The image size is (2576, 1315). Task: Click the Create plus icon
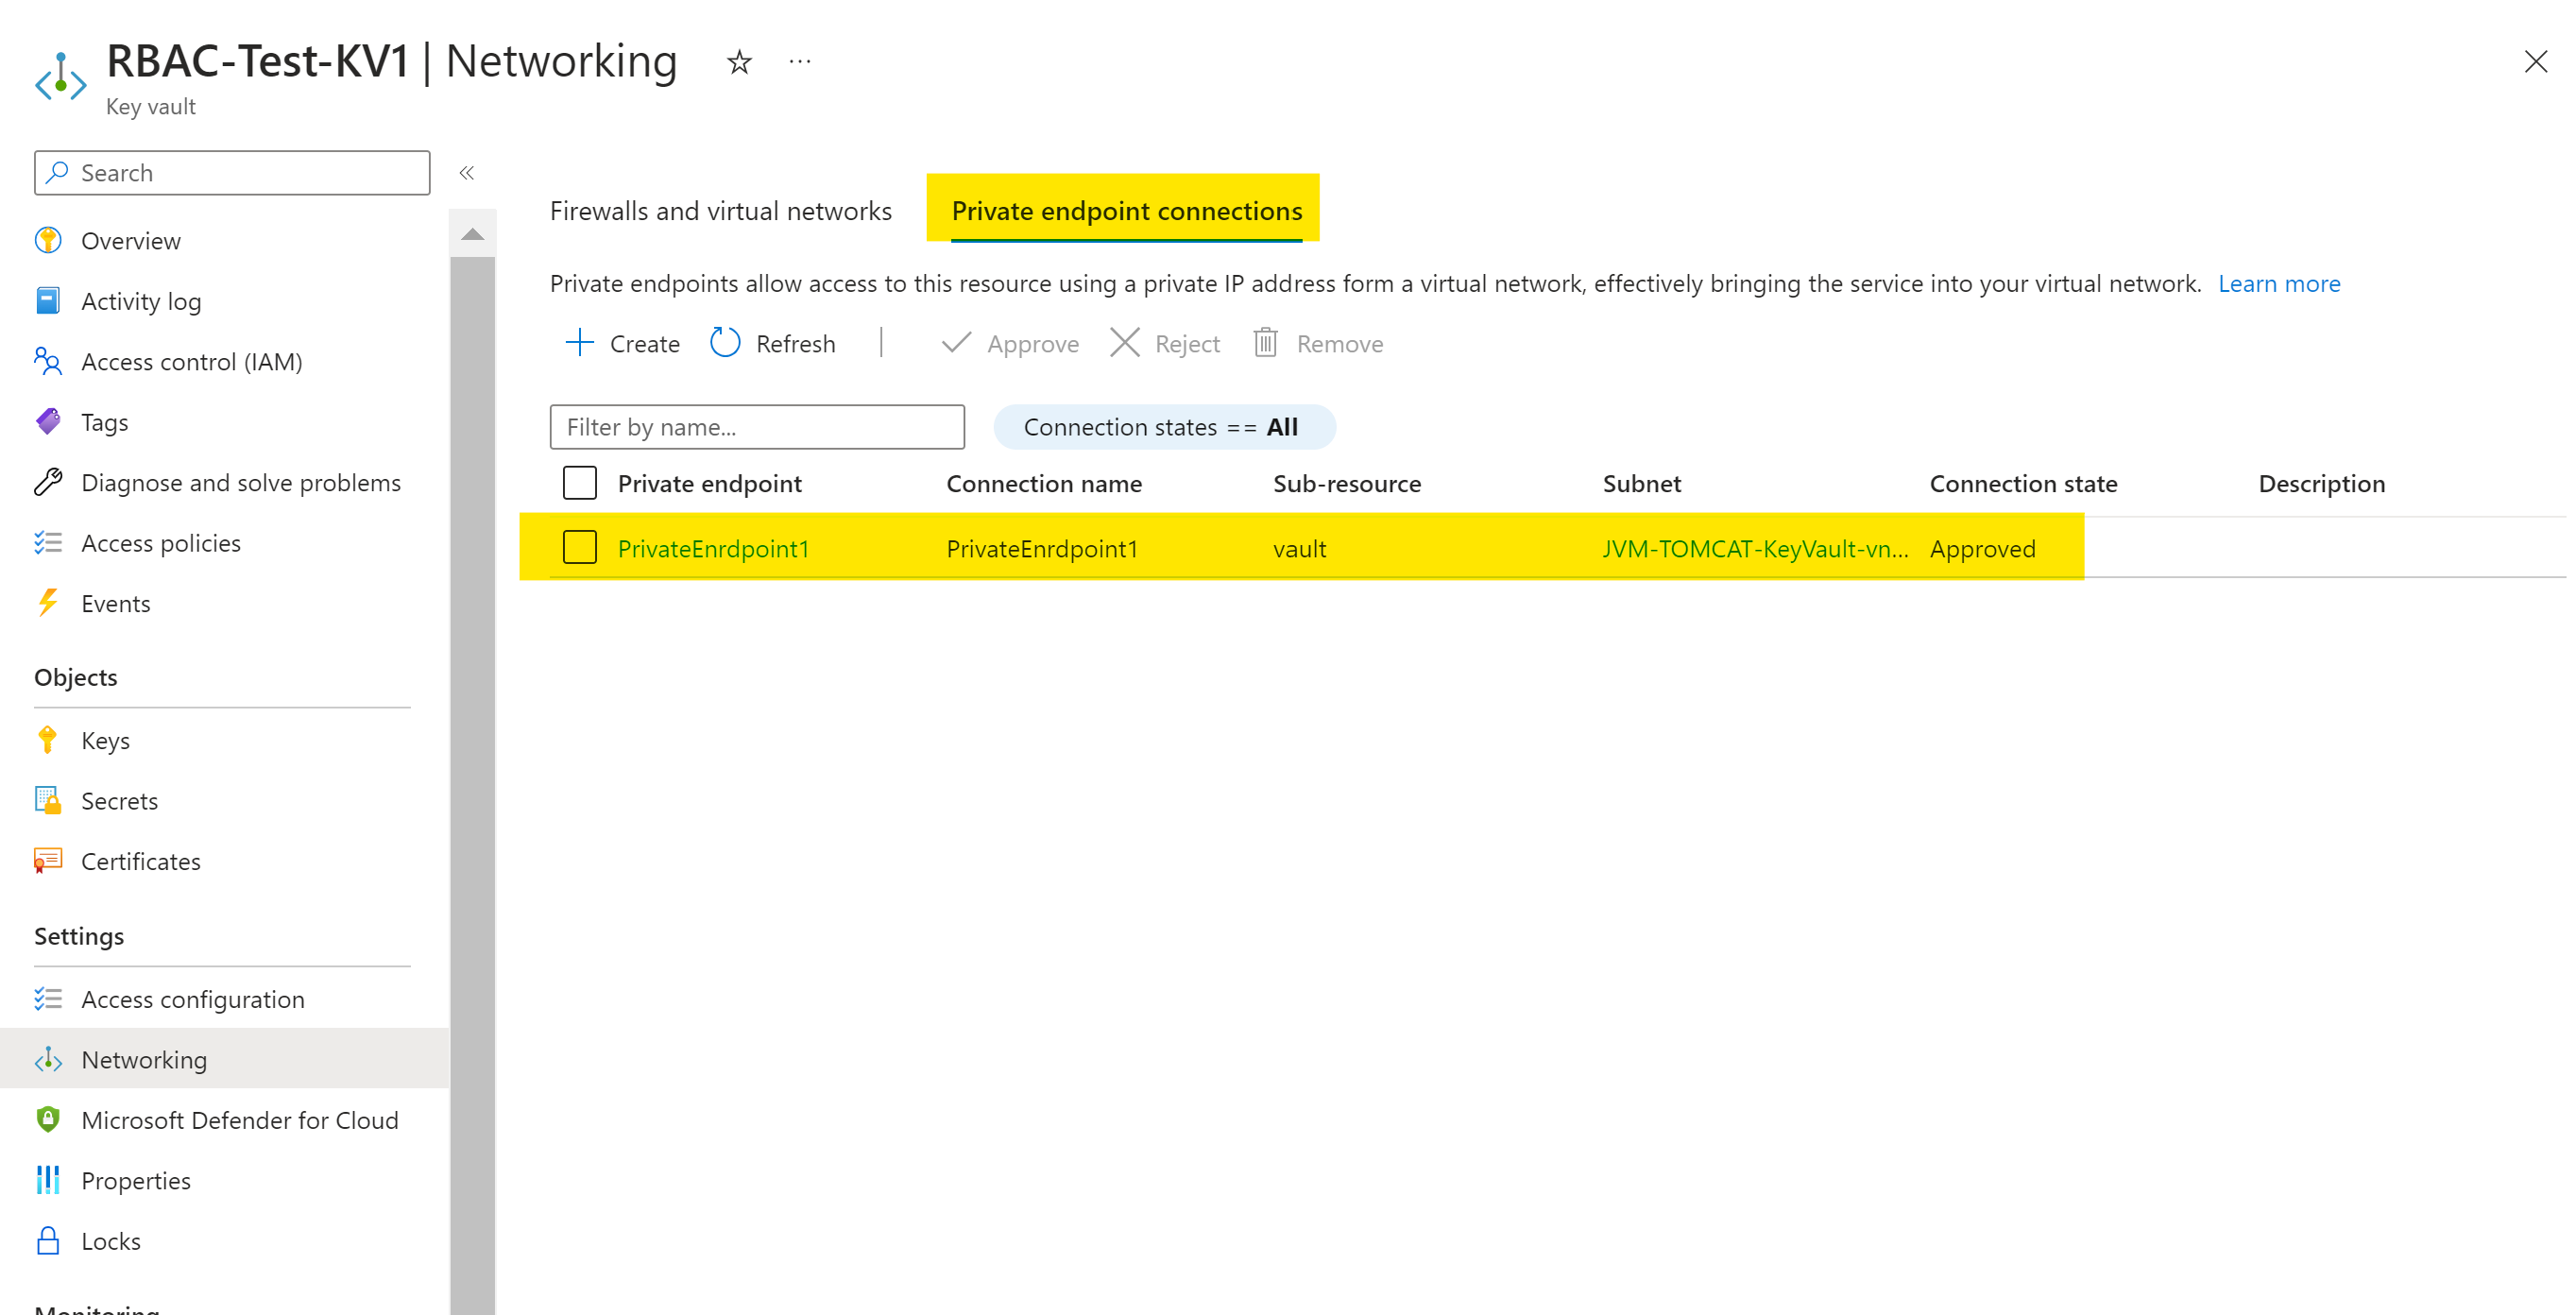tap(579, 343)
